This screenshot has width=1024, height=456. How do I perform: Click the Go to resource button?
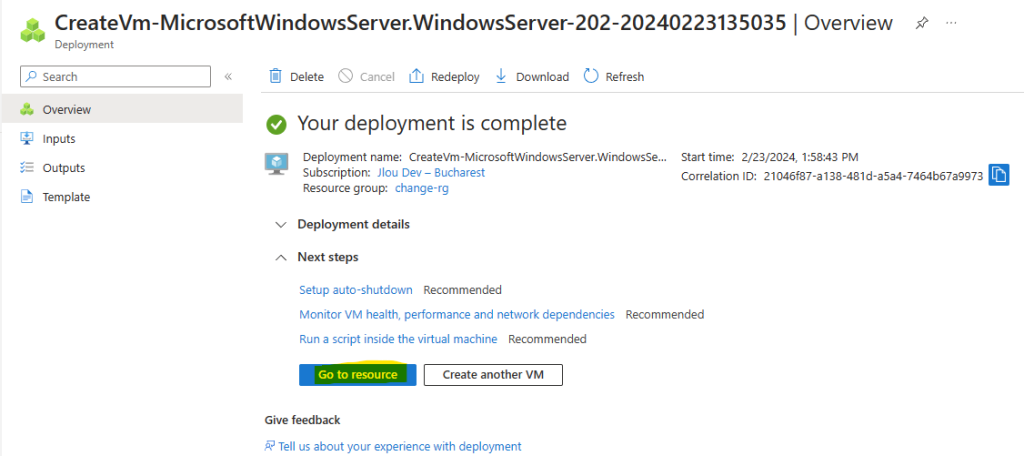click(x=357, y=374)
